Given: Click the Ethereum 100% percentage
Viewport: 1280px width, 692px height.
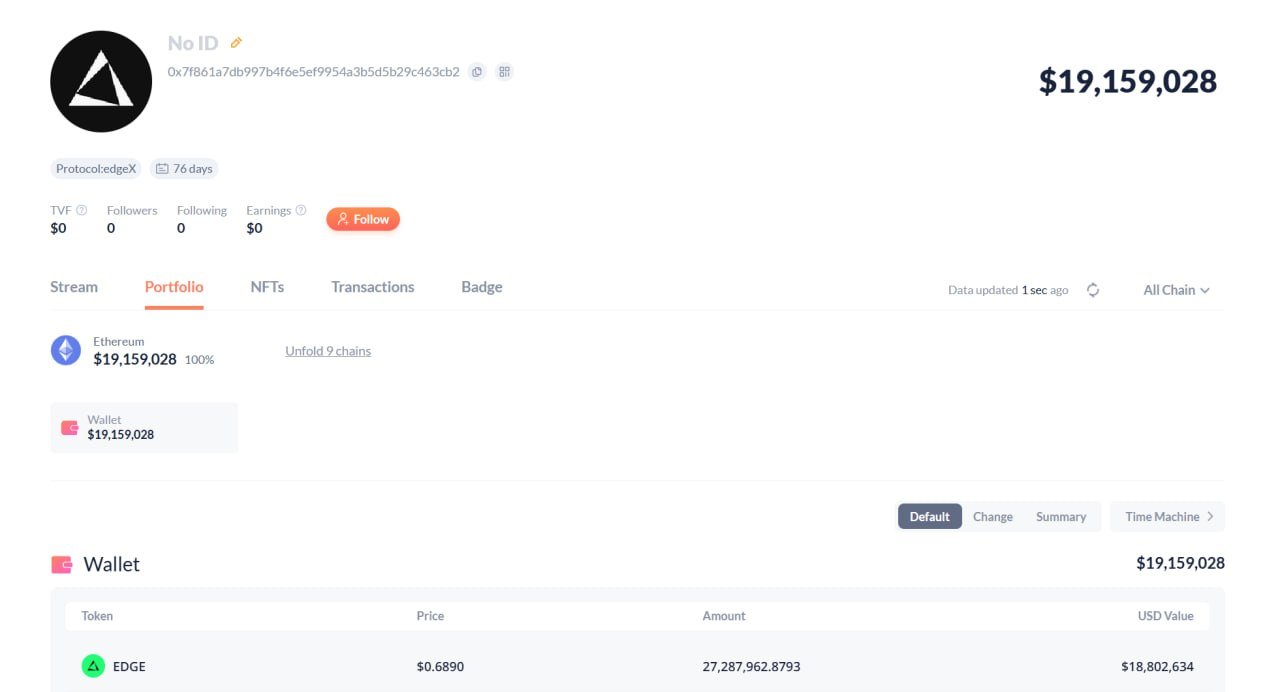Looking at the screenshot, I should coord(199,360).
